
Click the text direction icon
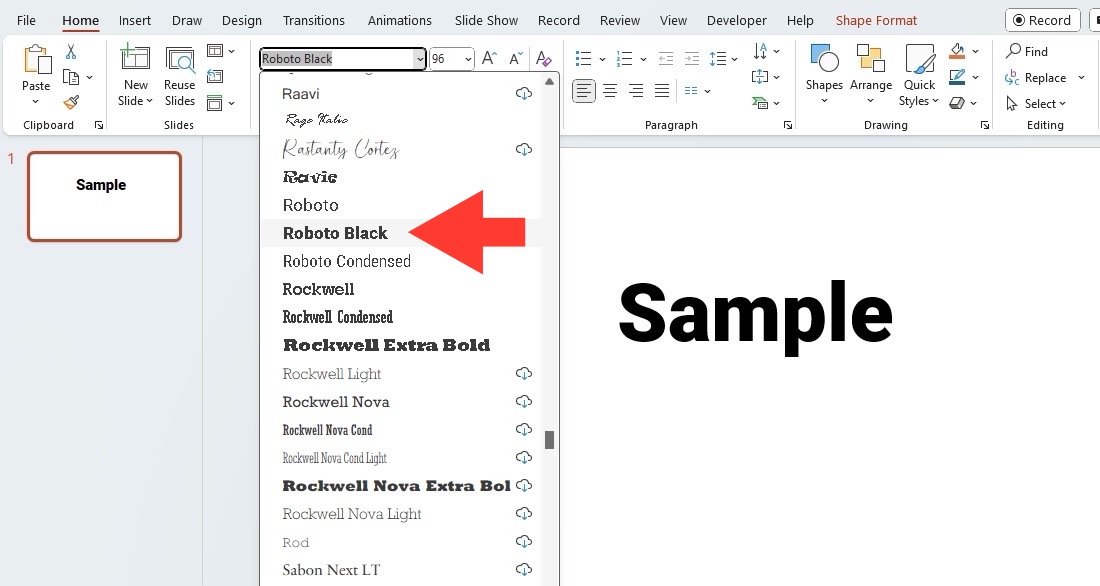(x=760, y=51)
